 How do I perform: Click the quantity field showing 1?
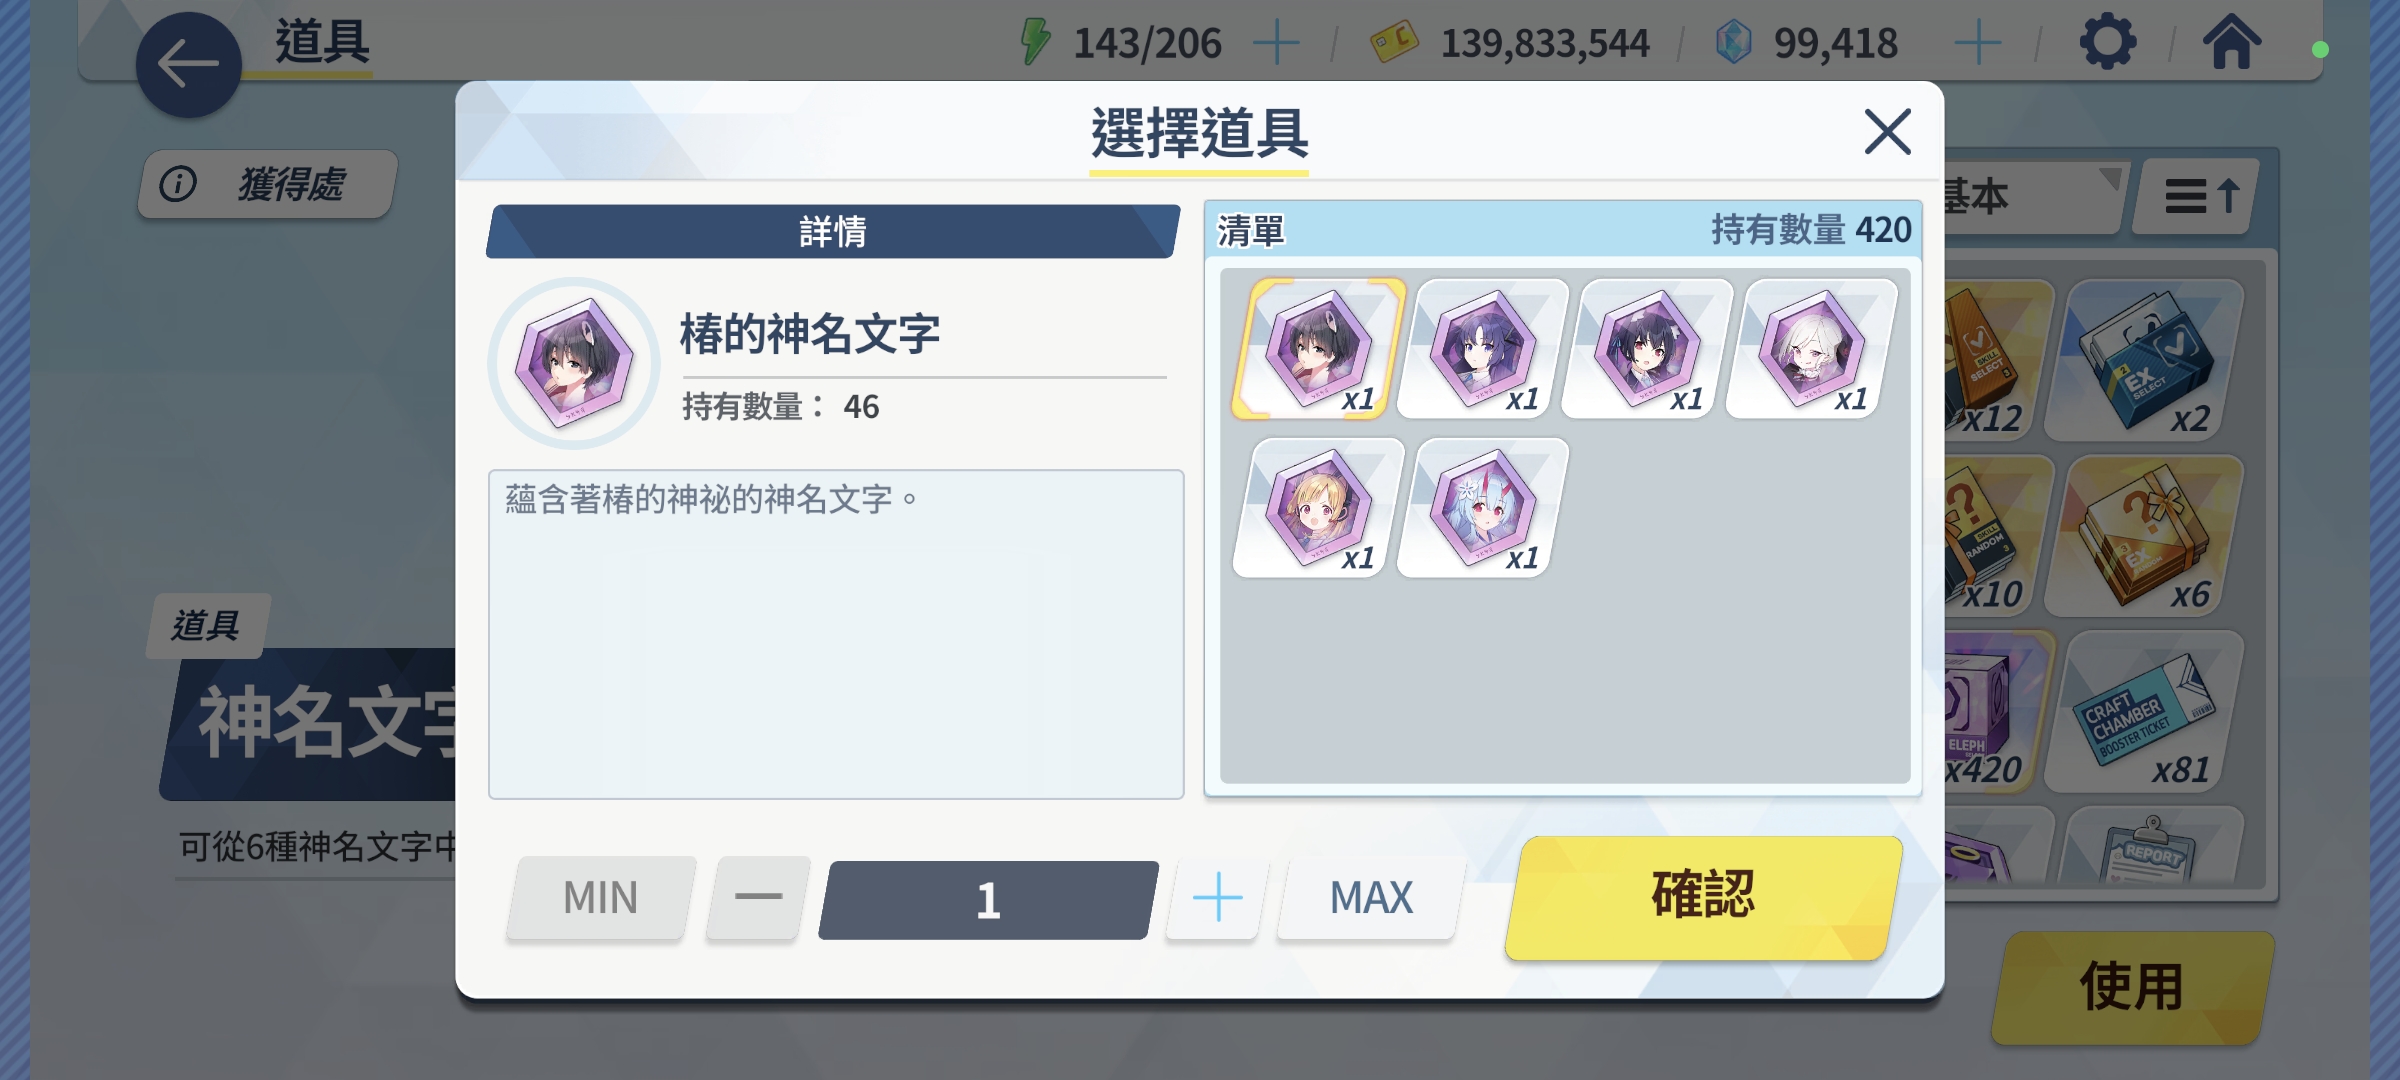[x=988, y=899]
